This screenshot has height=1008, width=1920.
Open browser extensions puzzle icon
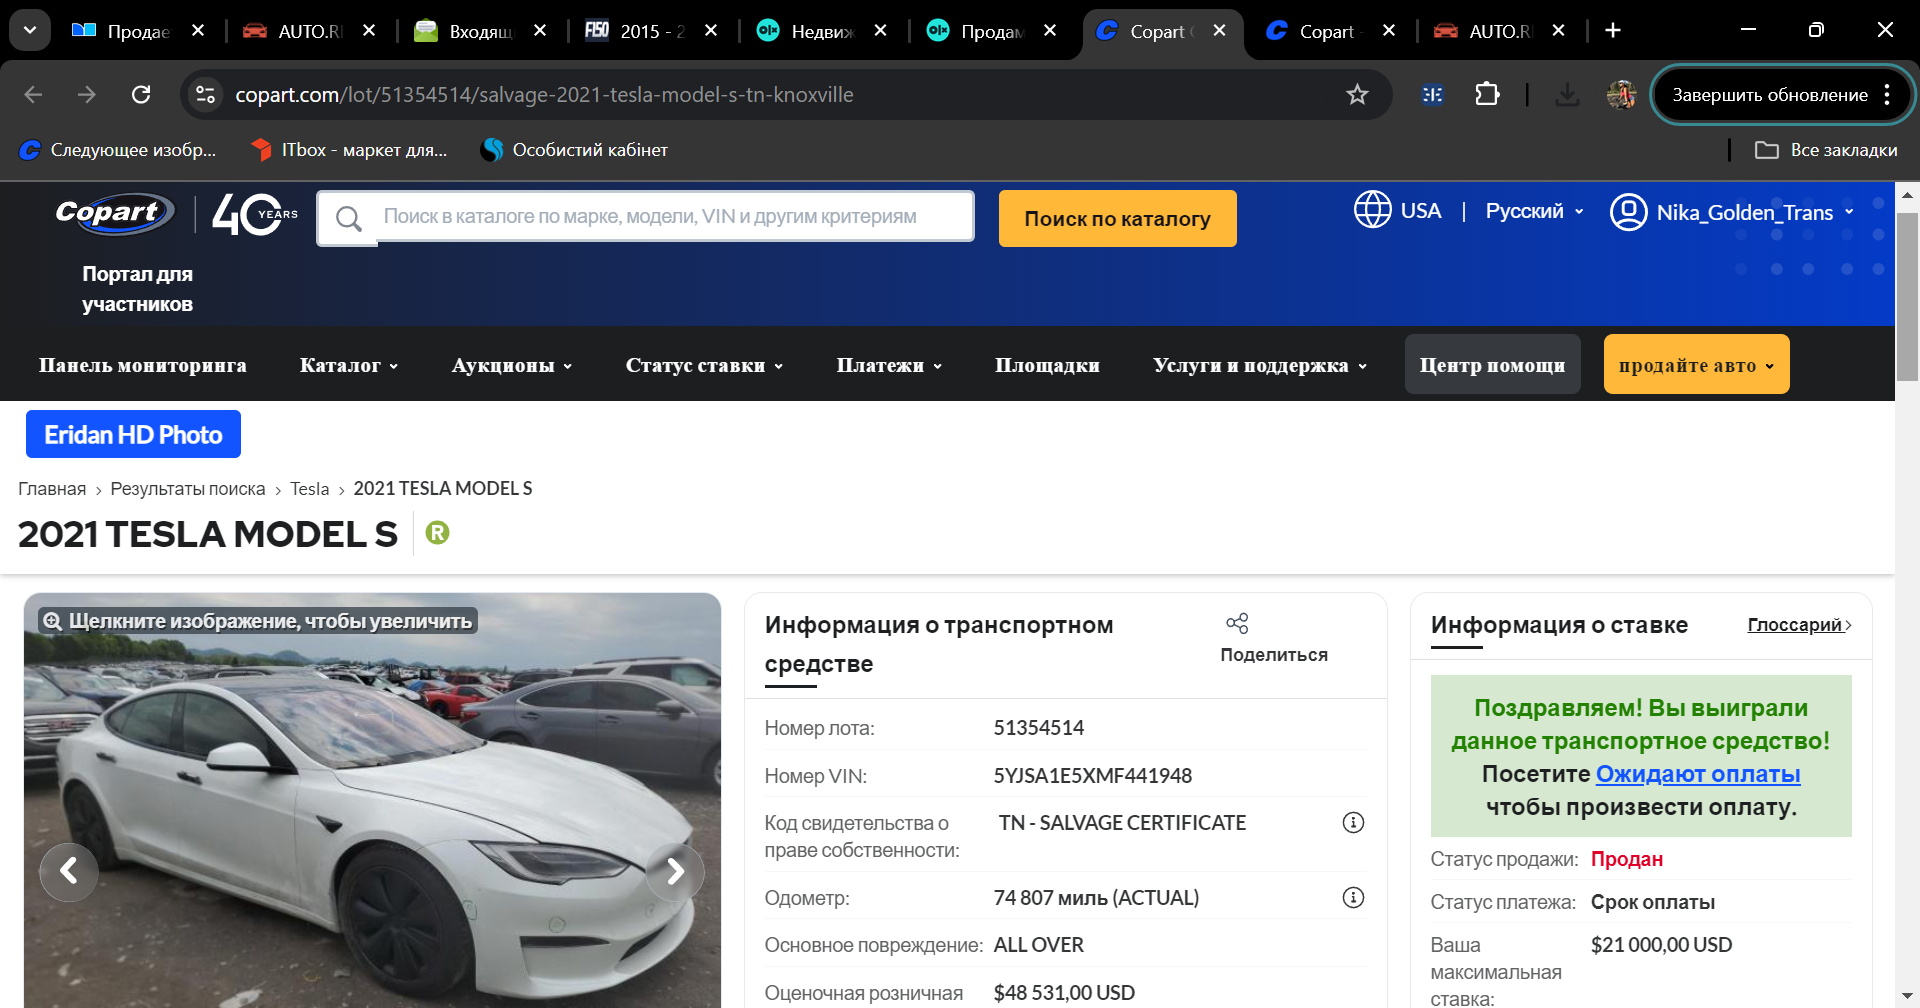(x=1487, y=95)
